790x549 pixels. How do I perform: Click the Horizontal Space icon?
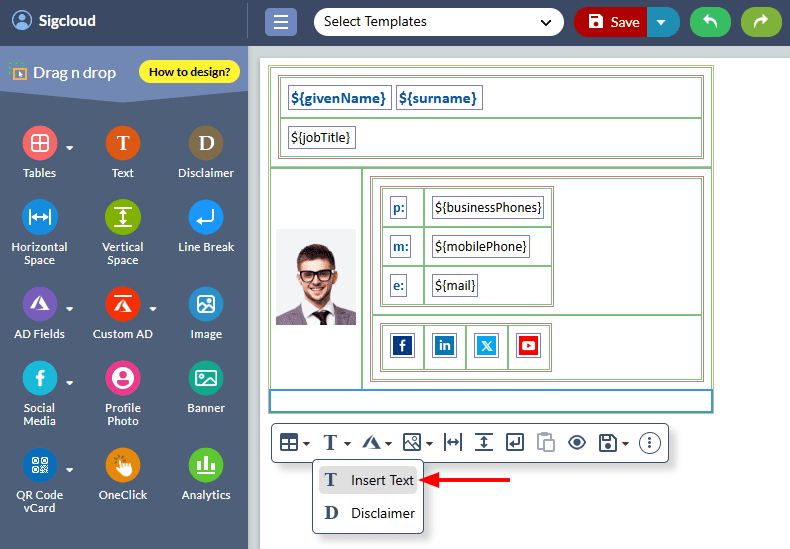click(40, 217)
